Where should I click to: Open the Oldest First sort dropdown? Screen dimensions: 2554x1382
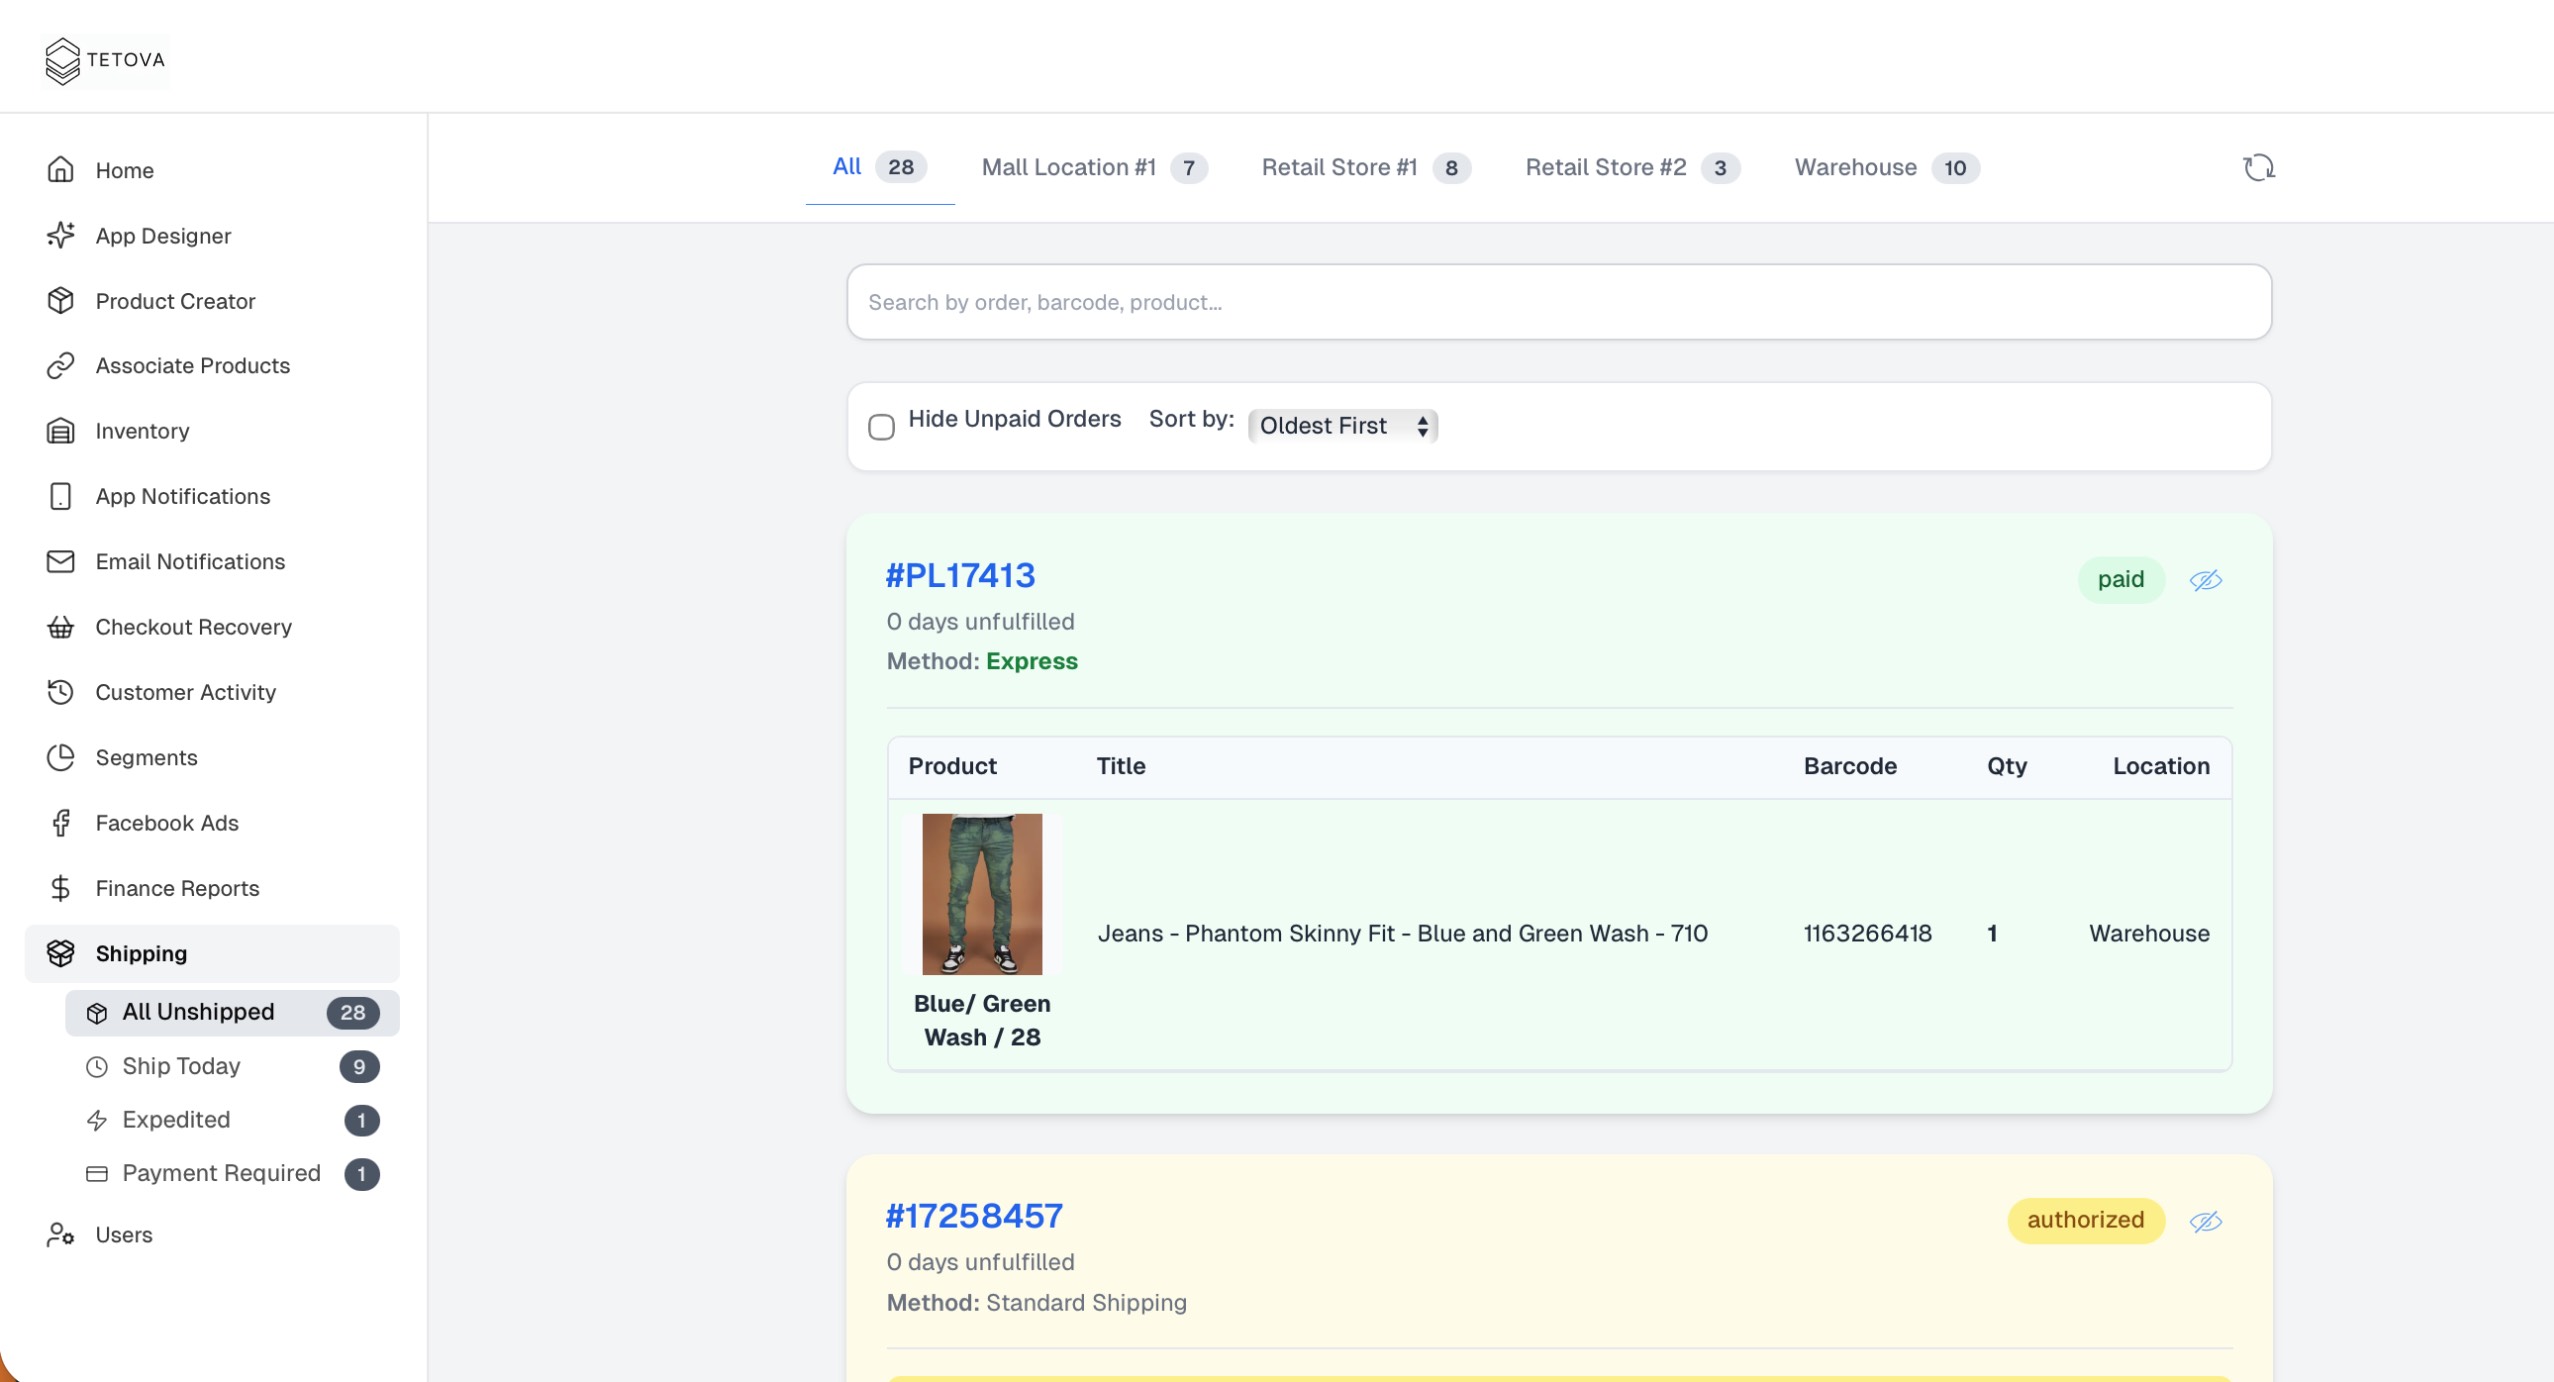(1342, 426)
